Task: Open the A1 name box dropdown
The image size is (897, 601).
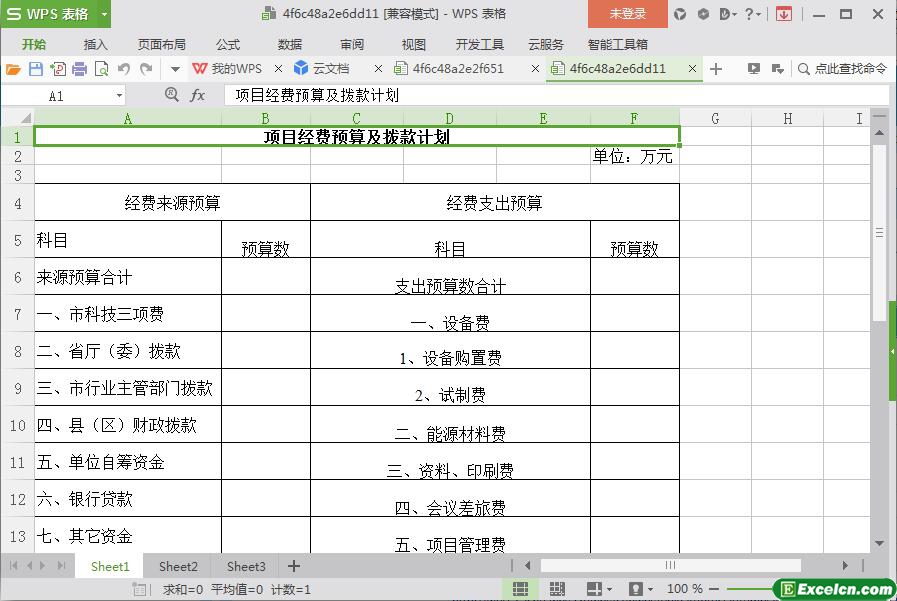Action: pos(119,95)
